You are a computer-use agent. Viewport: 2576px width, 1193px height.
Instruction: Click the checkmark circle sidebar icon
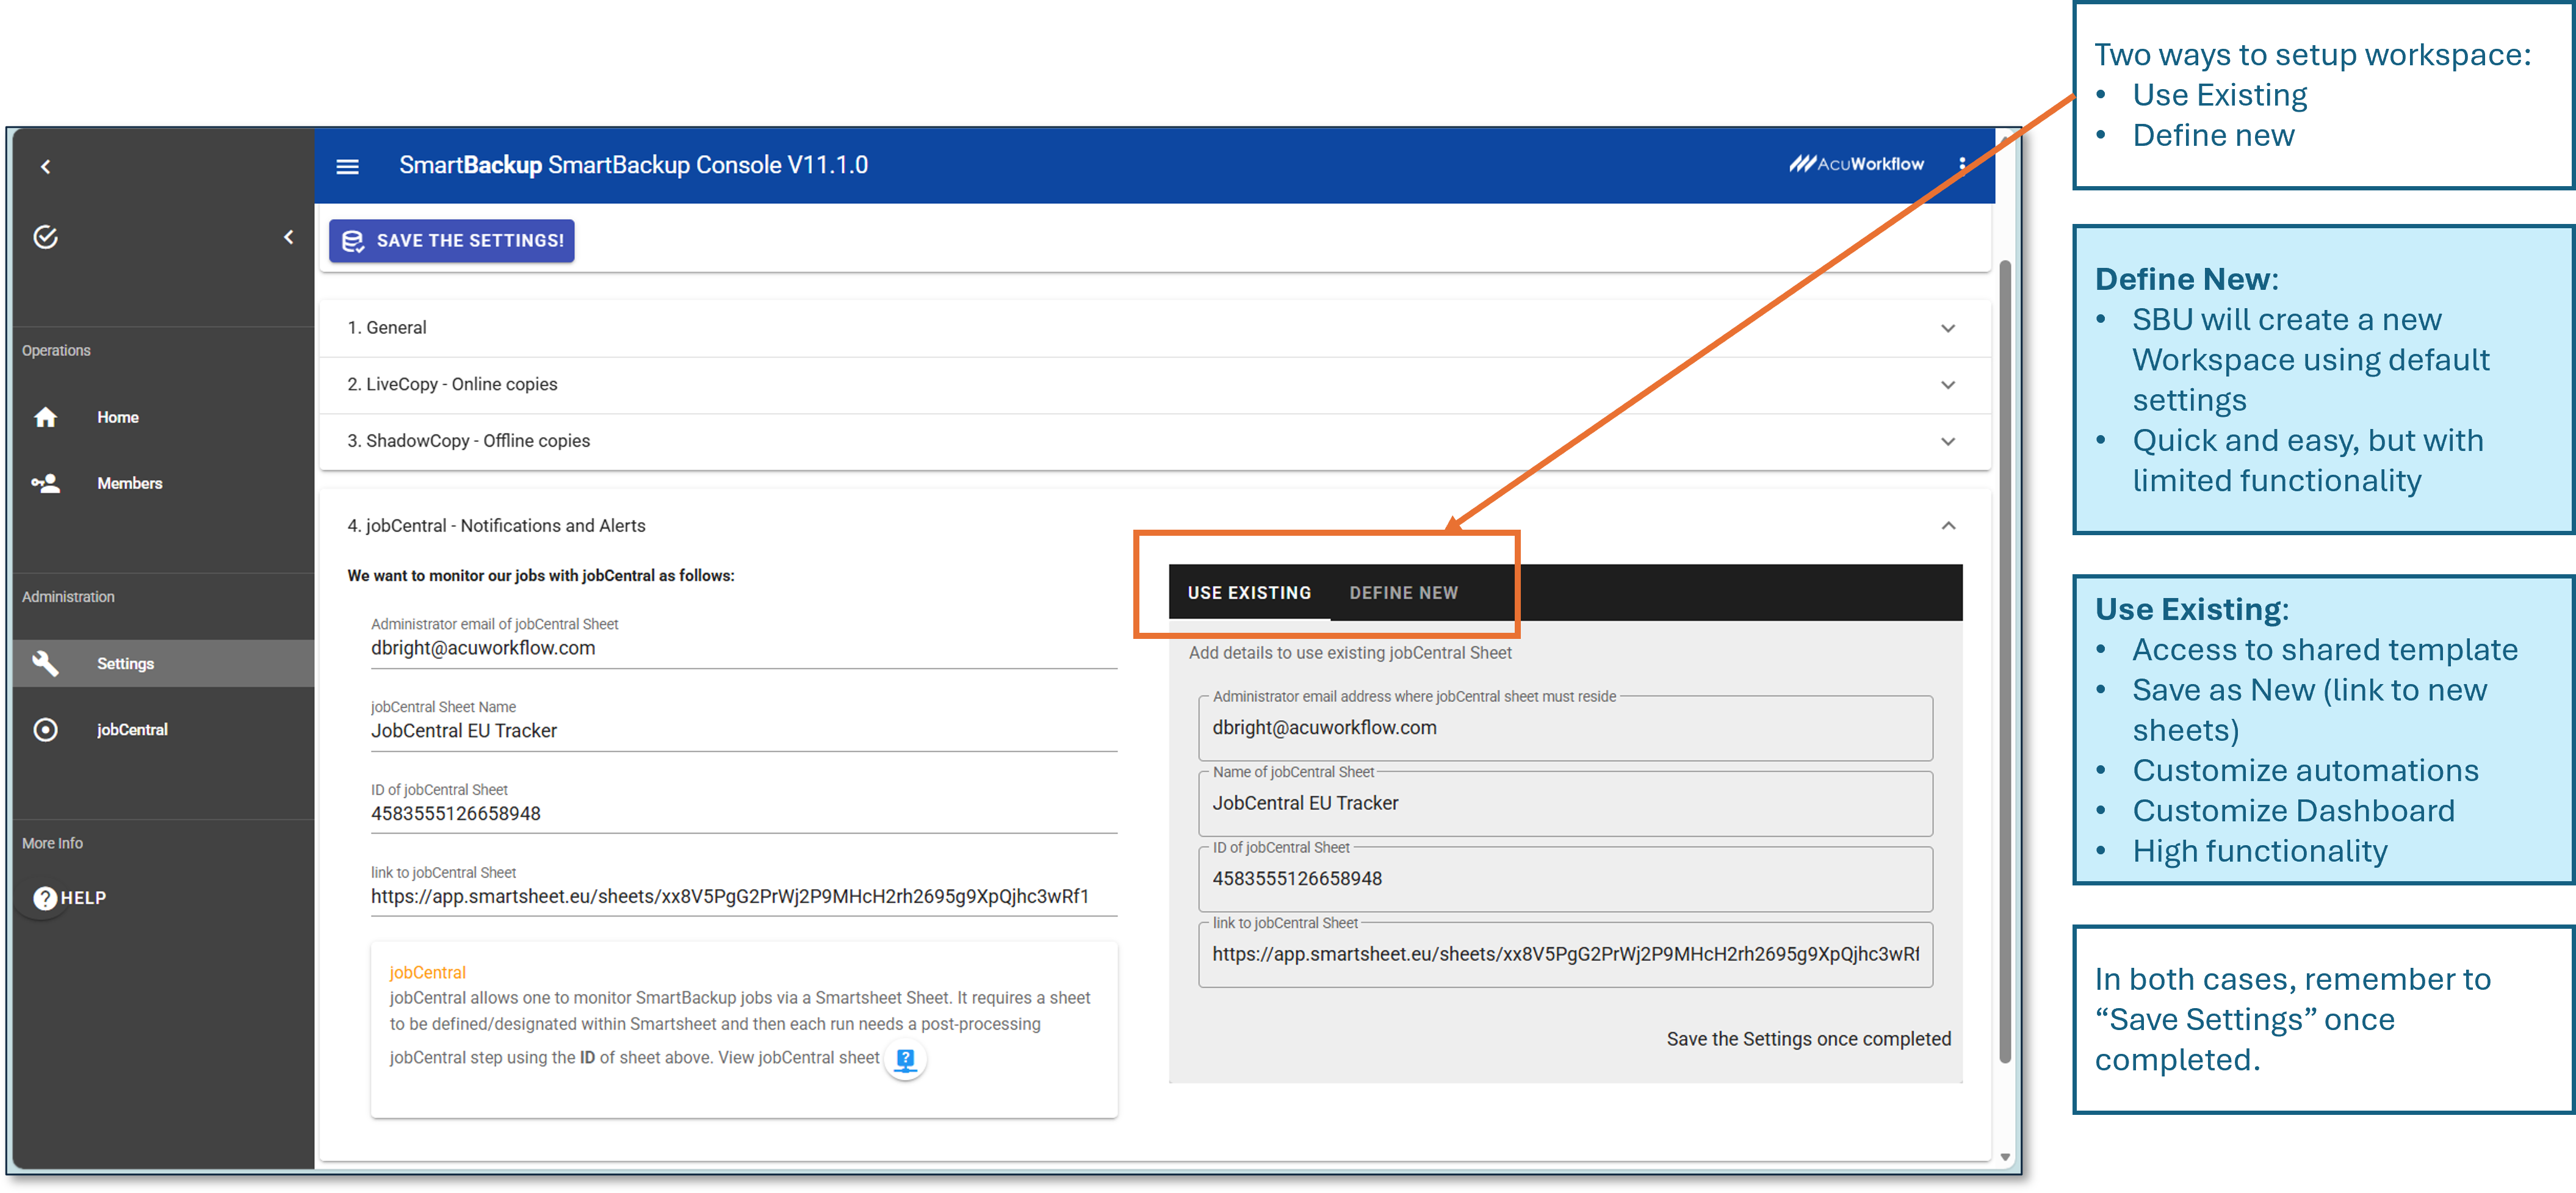tap(46, 237)
